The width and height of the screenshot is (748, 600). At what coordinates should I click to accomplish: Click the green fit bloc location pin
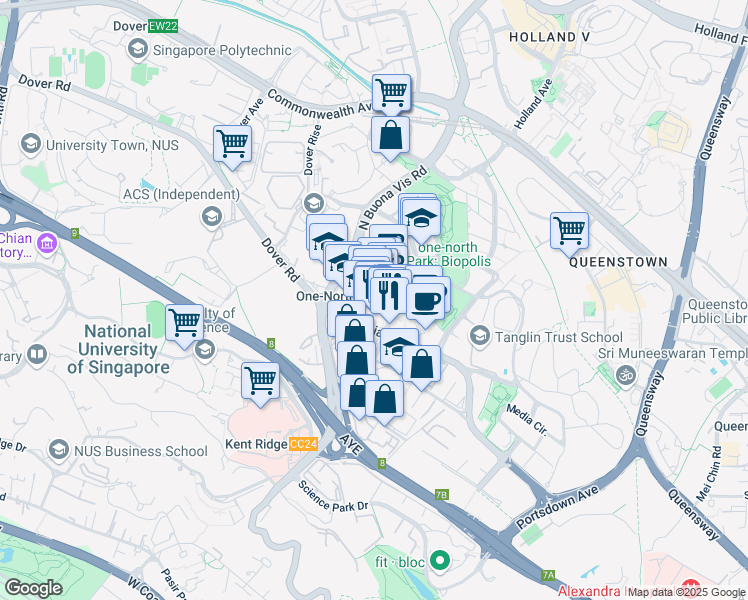(440, 561)
